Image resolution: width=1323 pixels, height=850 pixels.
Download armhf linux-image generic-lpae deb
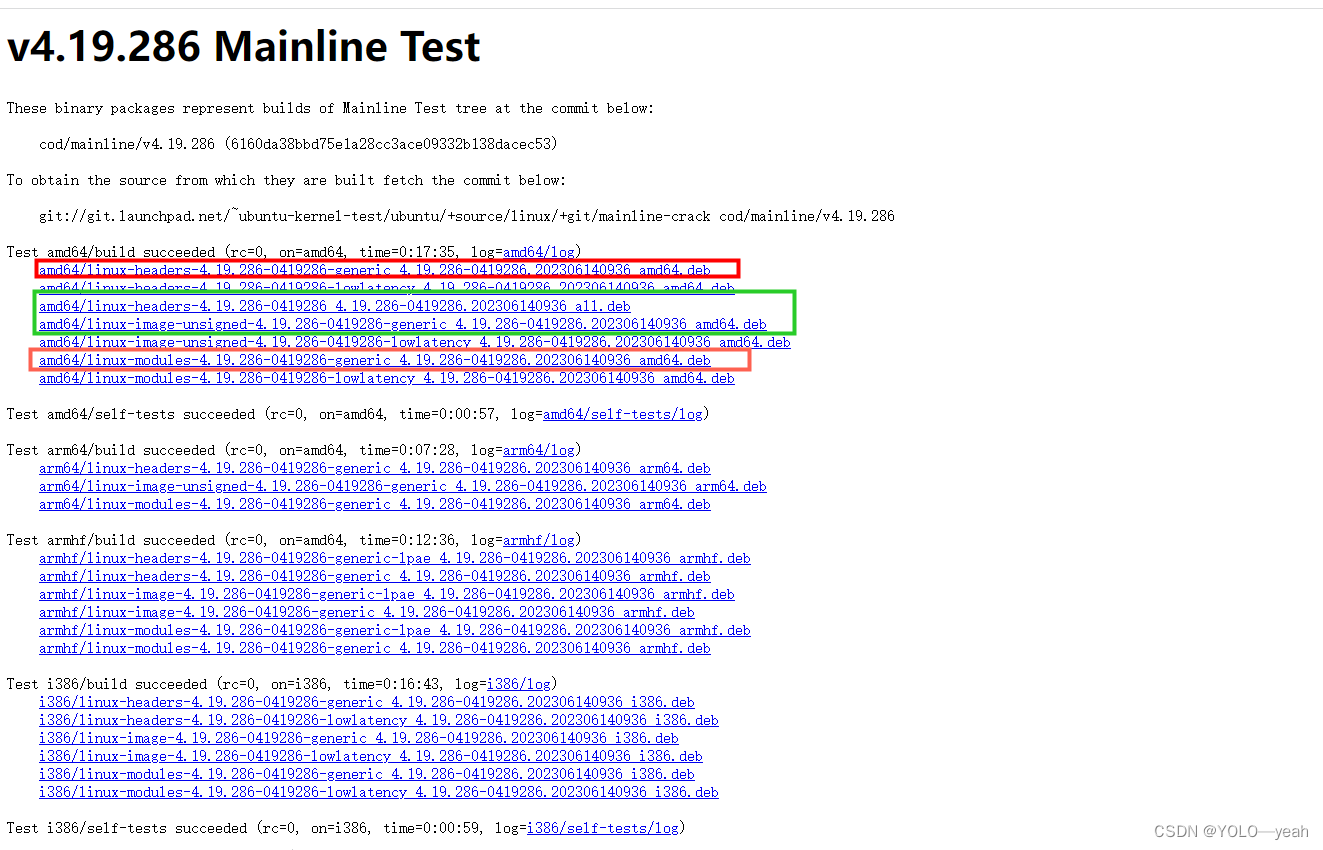click(387, 594)
